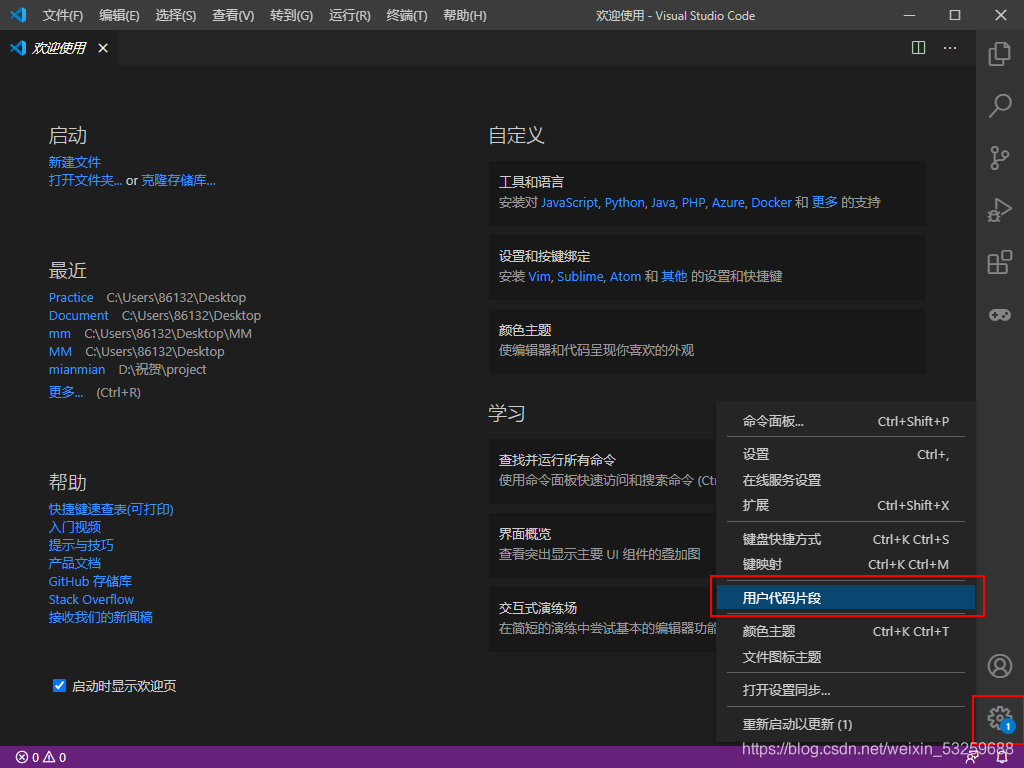Choose 设置 in the gear menu

pos(846,455)
